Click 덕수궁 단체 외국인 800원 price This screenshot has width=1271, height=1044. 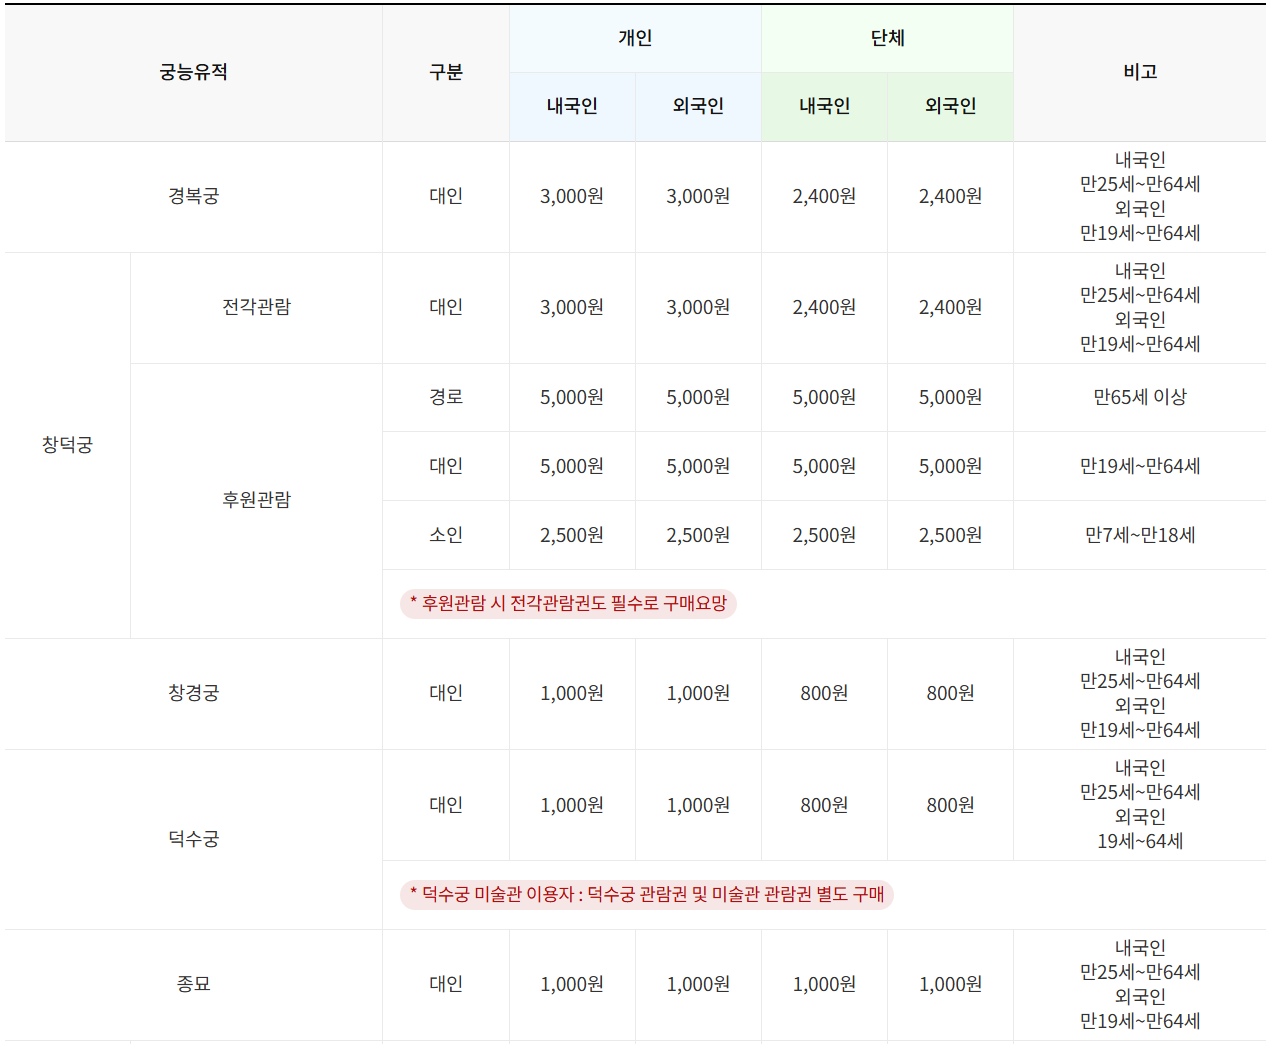[x=950, y=805]
